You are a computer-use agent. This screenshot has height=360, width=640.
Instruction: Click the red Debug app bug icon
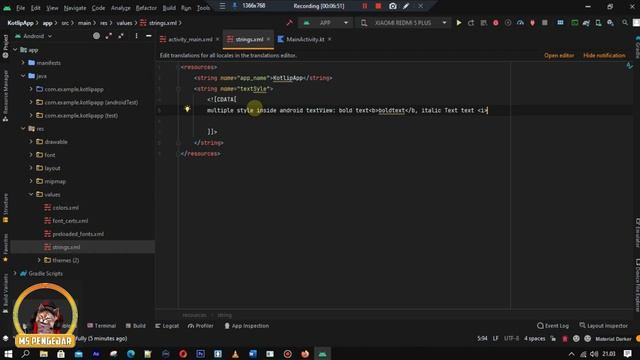(496, 23)
